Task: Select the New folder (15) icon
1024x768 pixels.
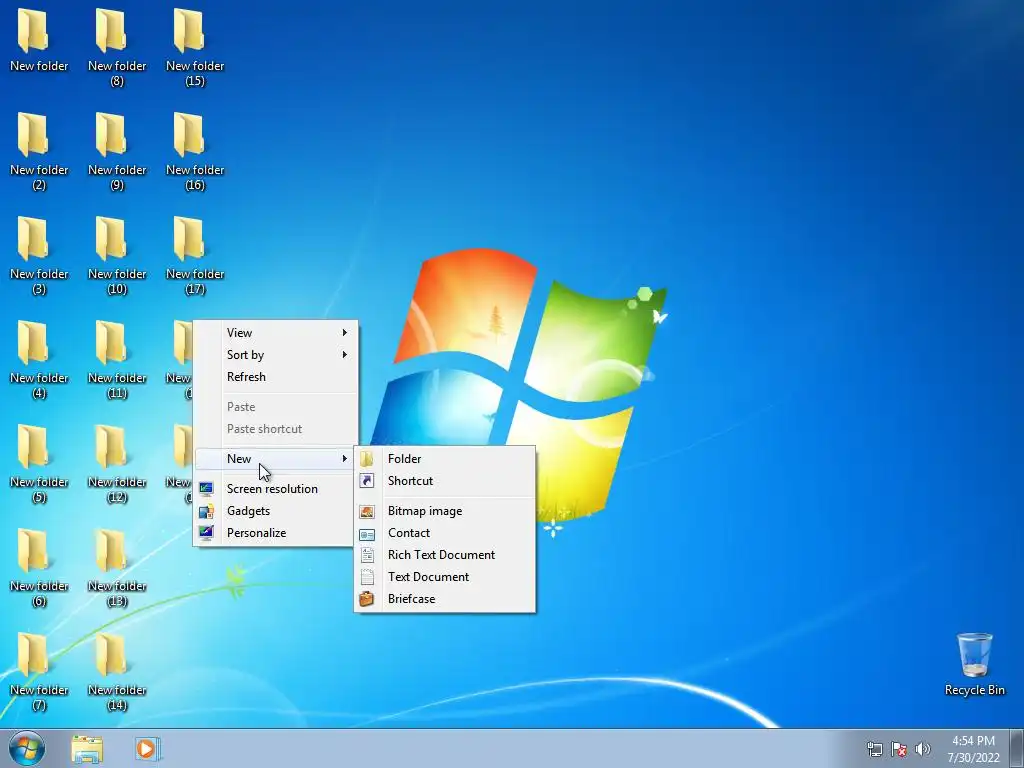Action: coord(195,47)
